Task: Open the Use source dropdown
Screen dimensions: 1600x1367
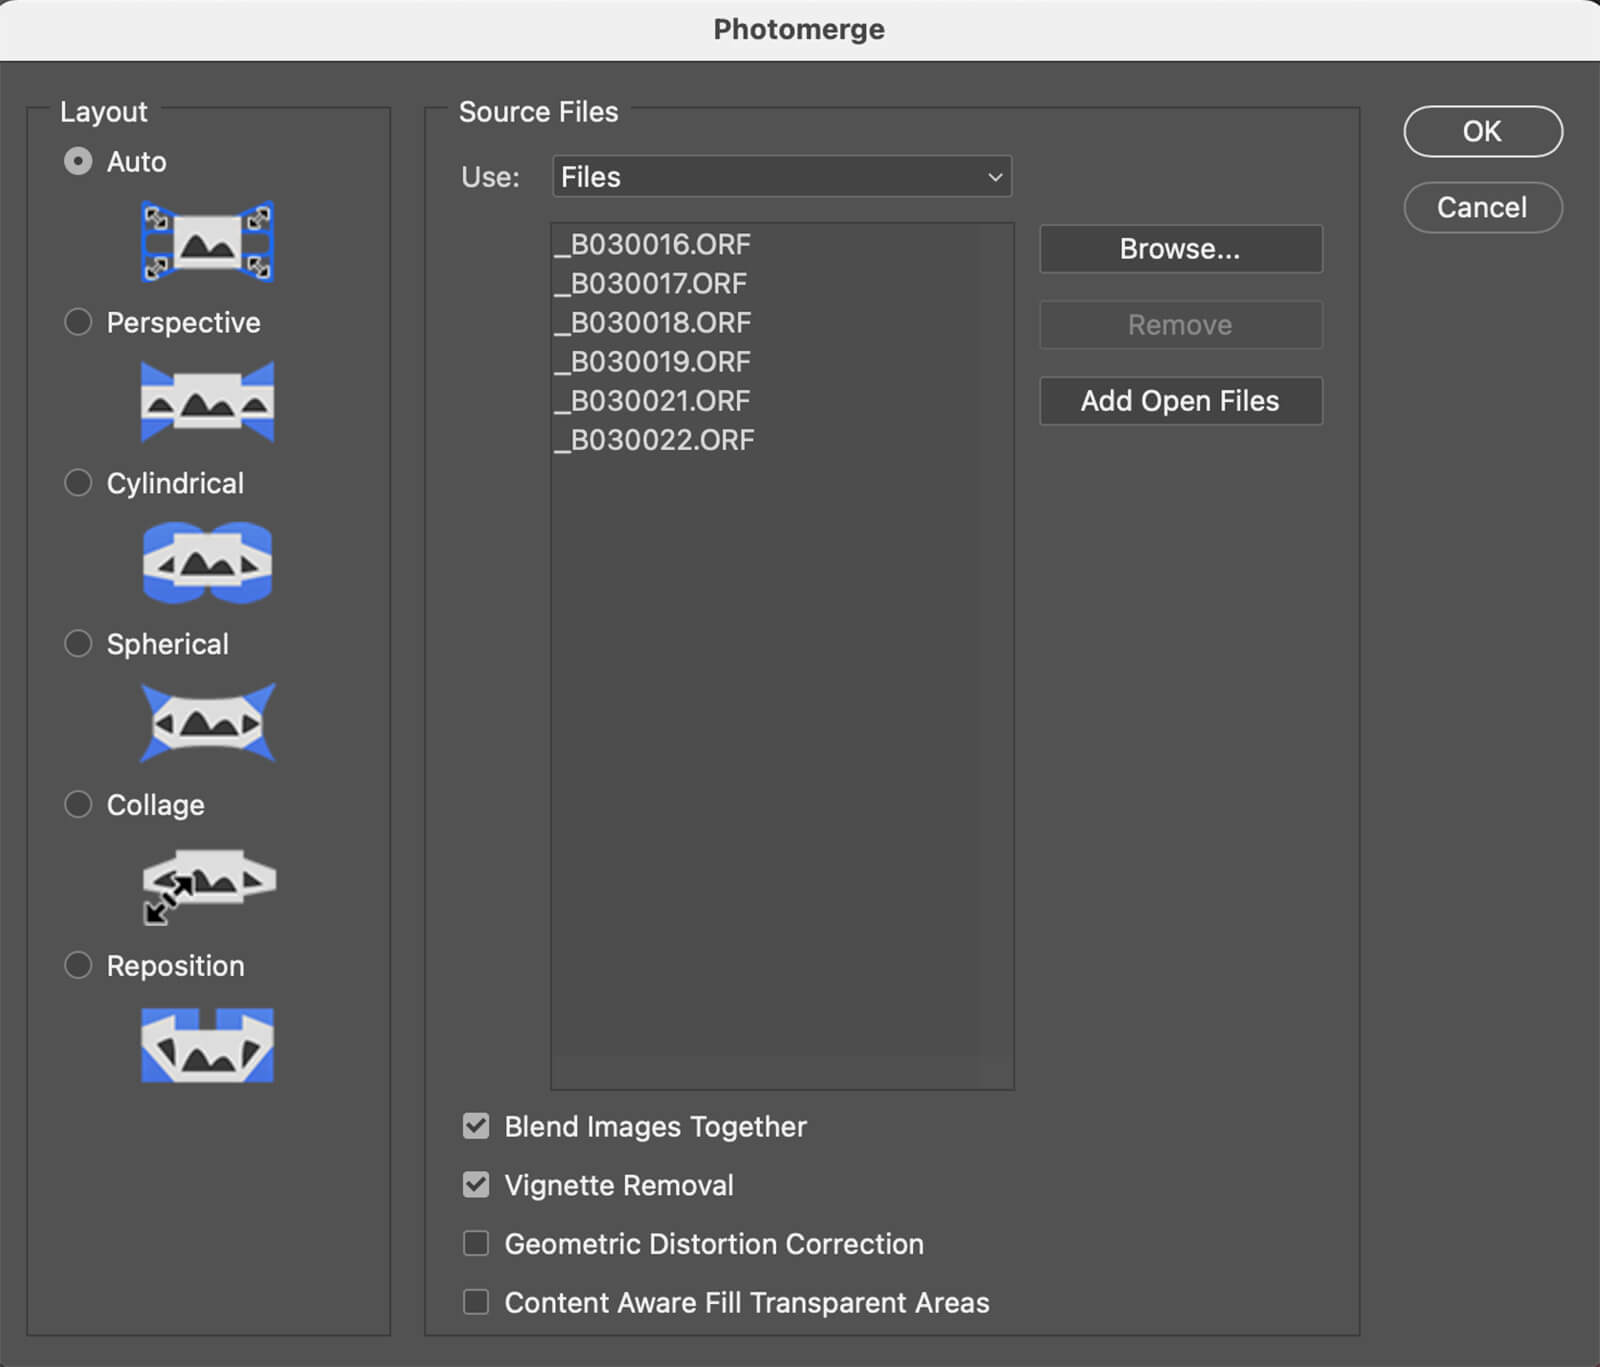Action: point(781,177)
